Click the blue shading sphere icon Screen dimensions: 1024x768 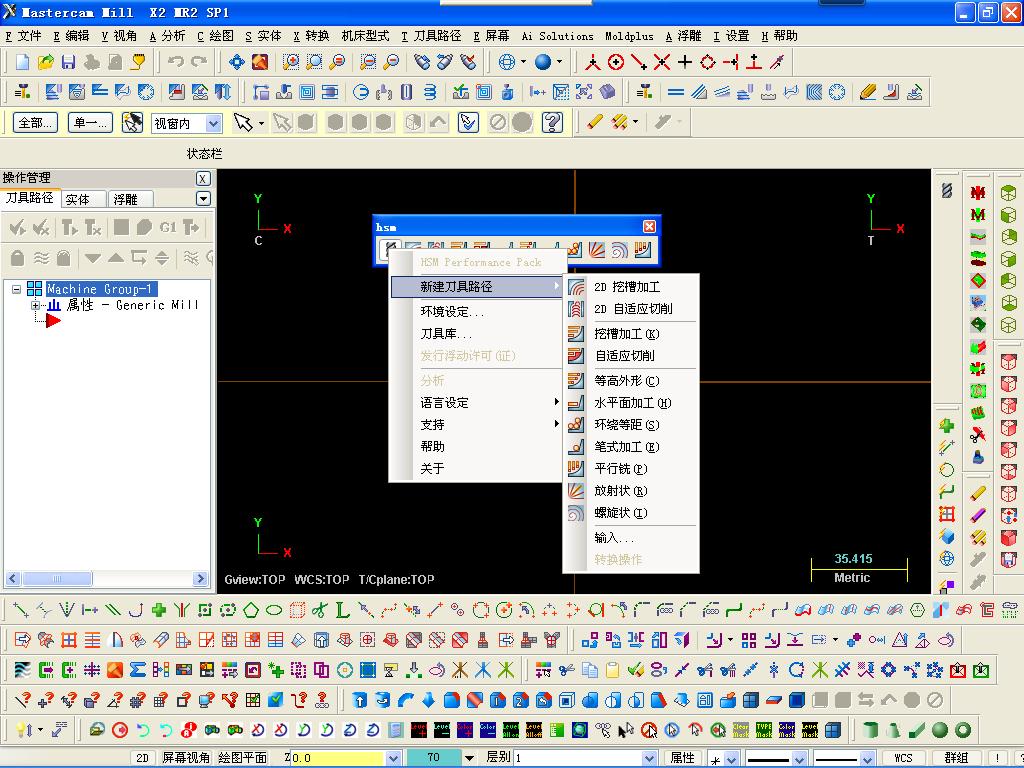(543, 62)
